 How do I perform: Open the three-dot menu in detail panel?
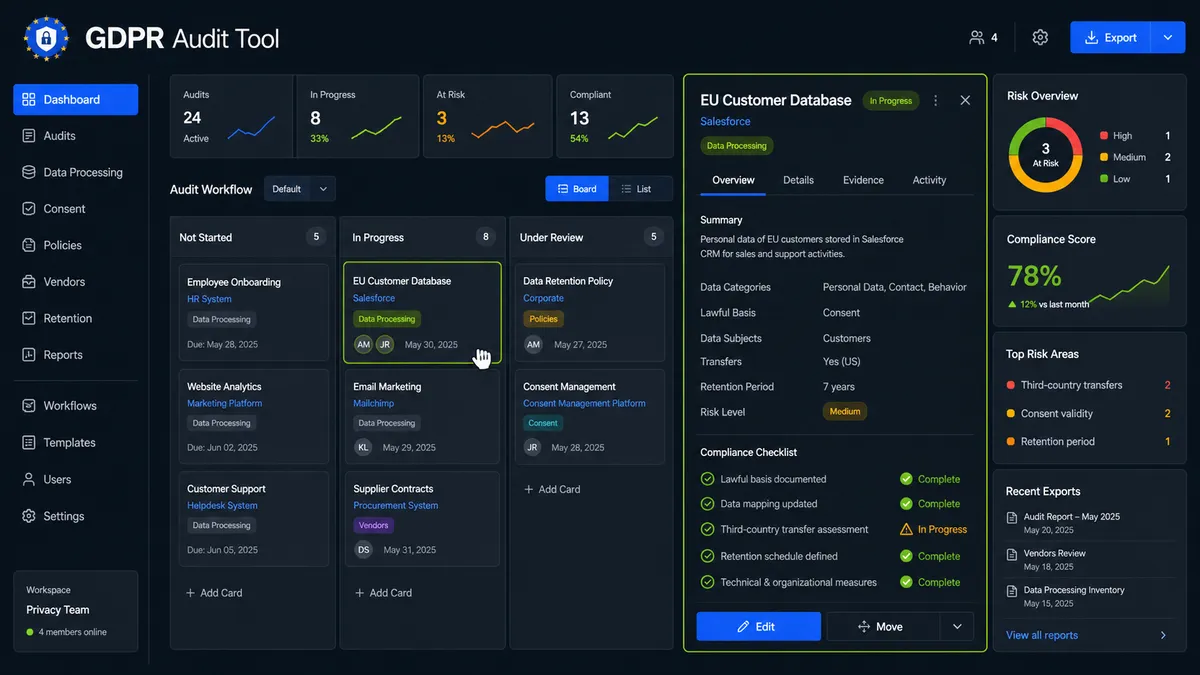click(936, 100)
